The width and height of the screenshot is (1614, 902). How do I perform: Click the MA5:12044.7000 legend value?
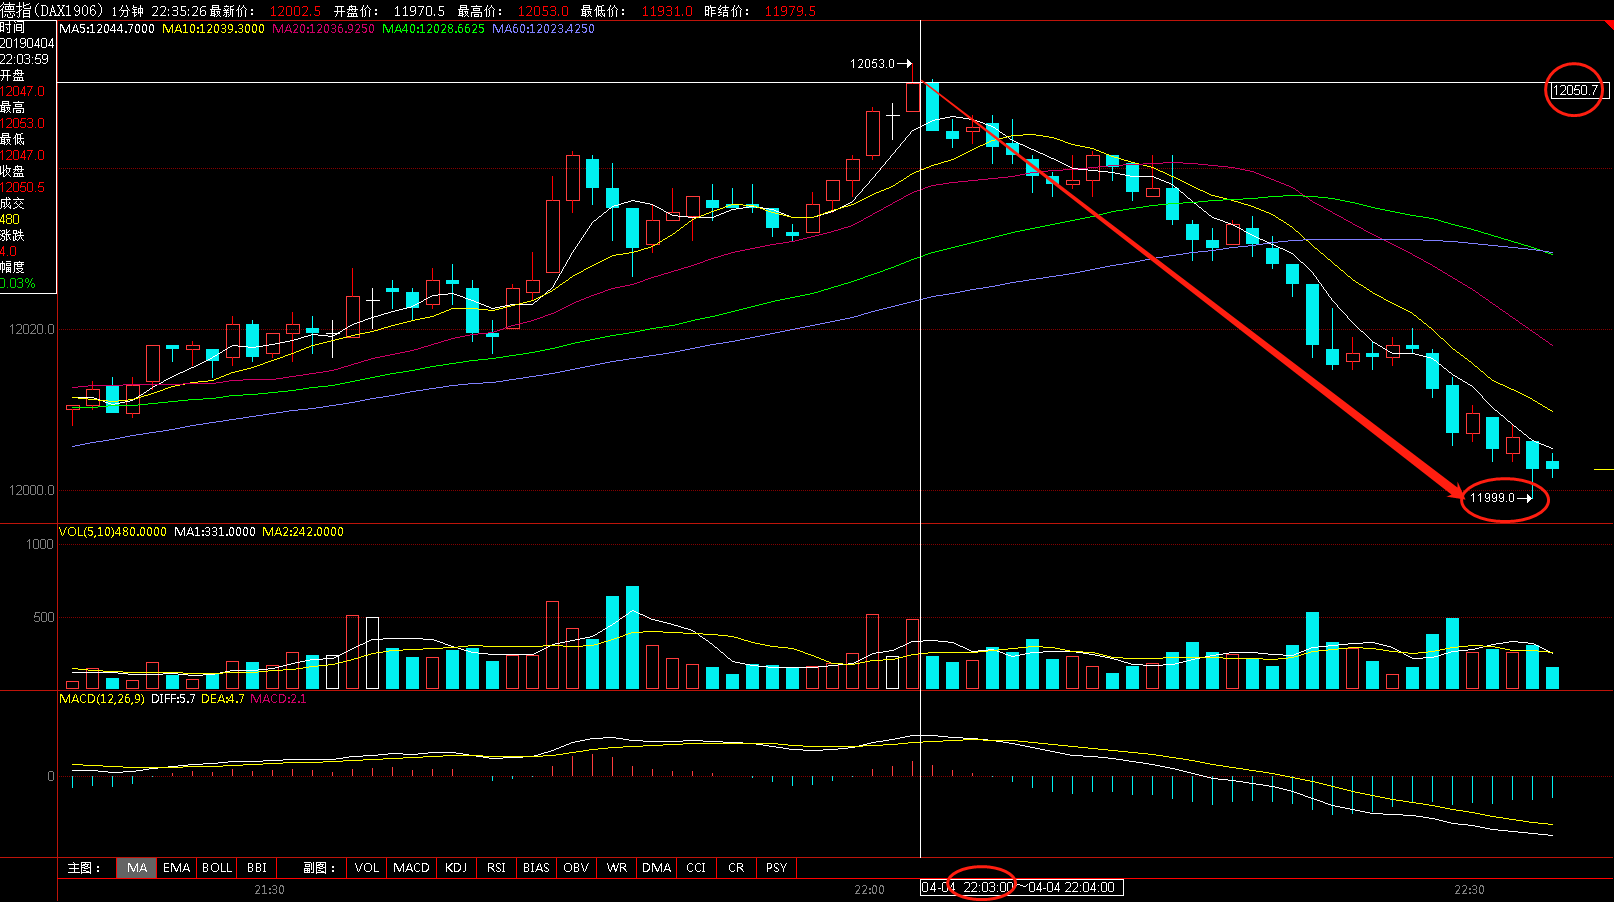click(107, 29)
